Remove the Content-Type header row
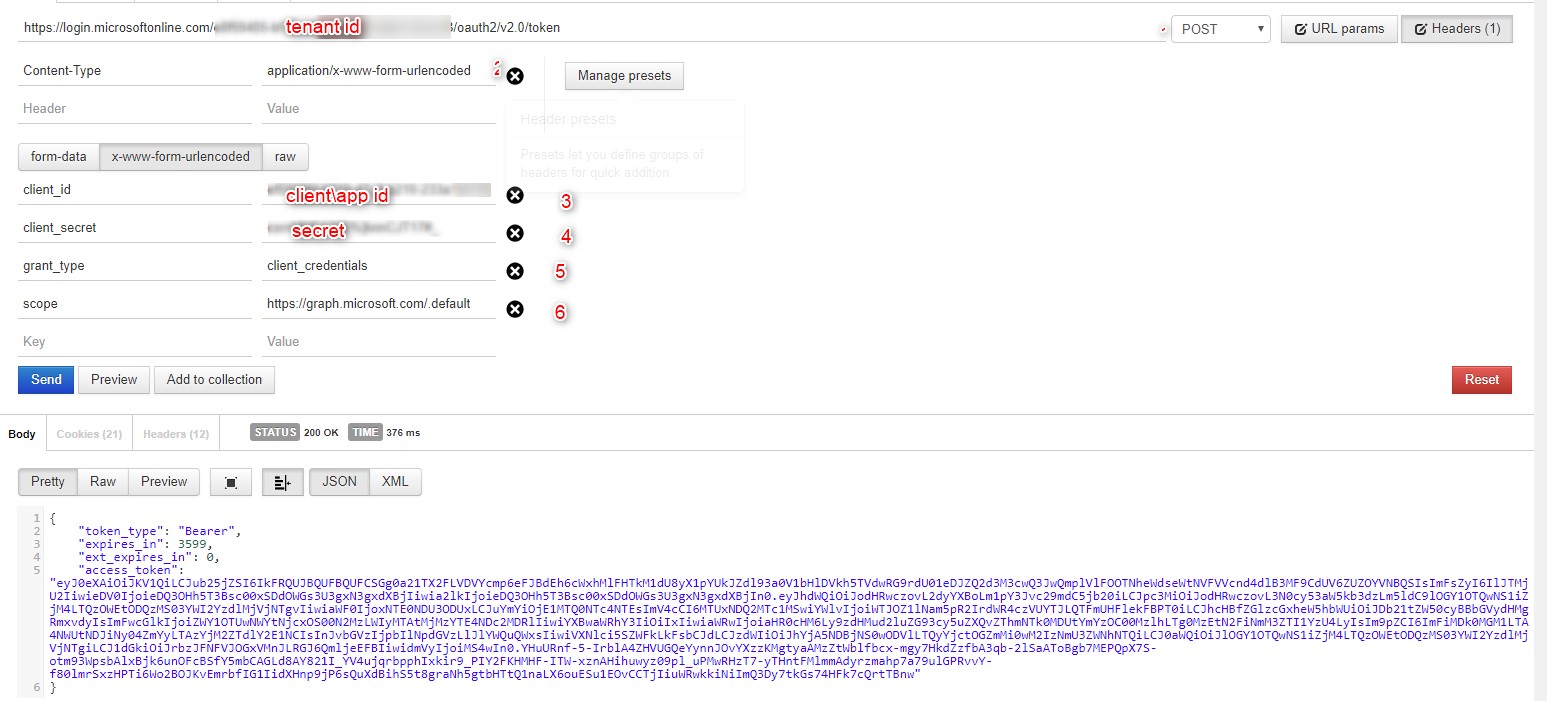The height and width of the screenshot is (701, 1547). pos(515,76)
